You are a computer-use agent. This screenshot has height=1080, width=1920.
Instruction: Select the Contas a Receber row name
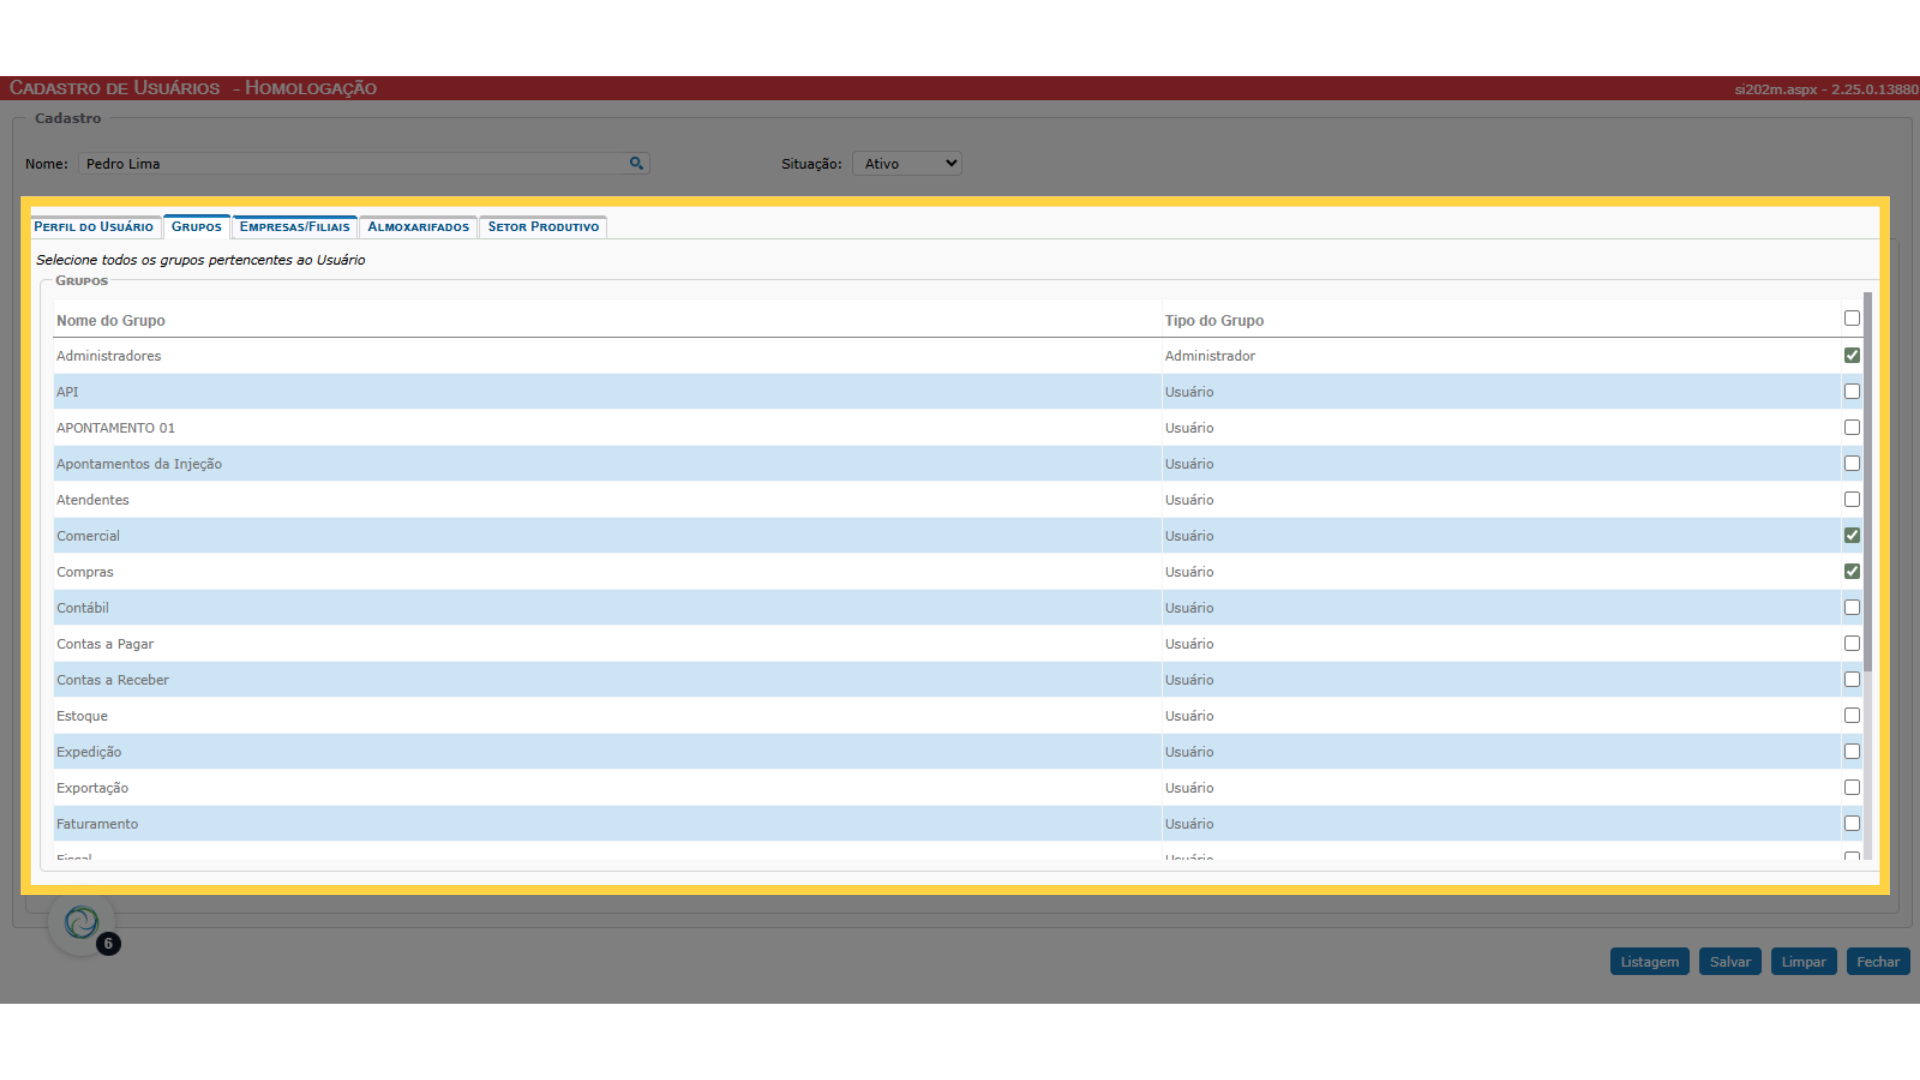point(113,680)
